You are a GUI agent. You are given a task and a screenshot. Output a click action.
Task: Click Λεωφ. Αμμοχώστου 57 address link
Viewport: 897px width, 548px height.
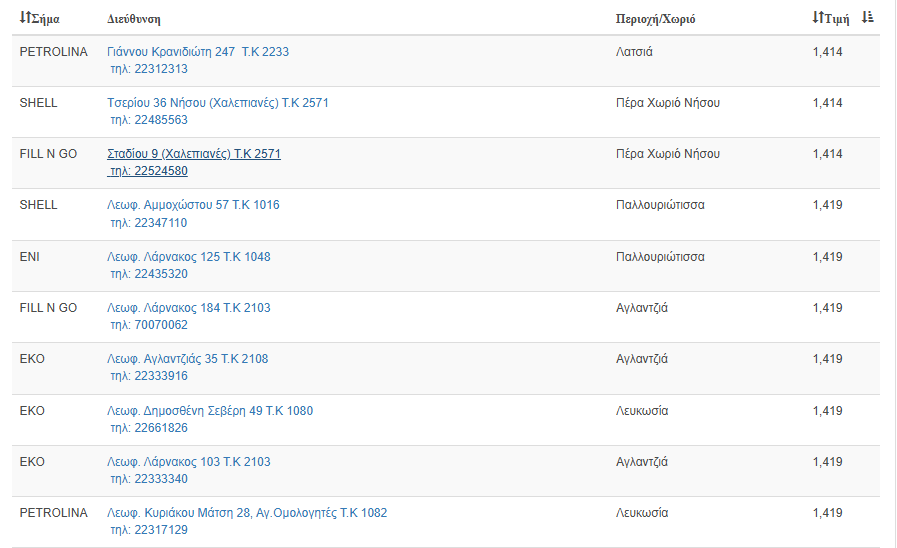193,205
